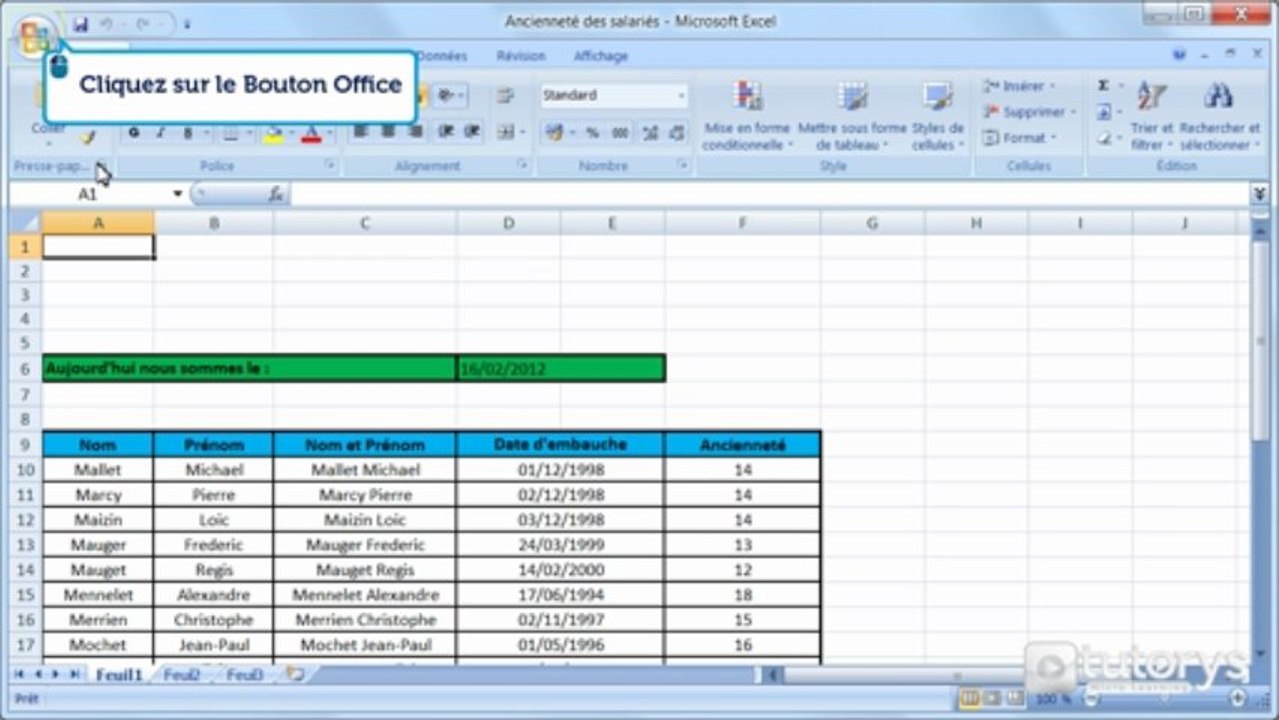The width and height of the screenshot is (1279, 720).
Task: Save the workbook from Quick Access Toolbar
Action: 80,24
